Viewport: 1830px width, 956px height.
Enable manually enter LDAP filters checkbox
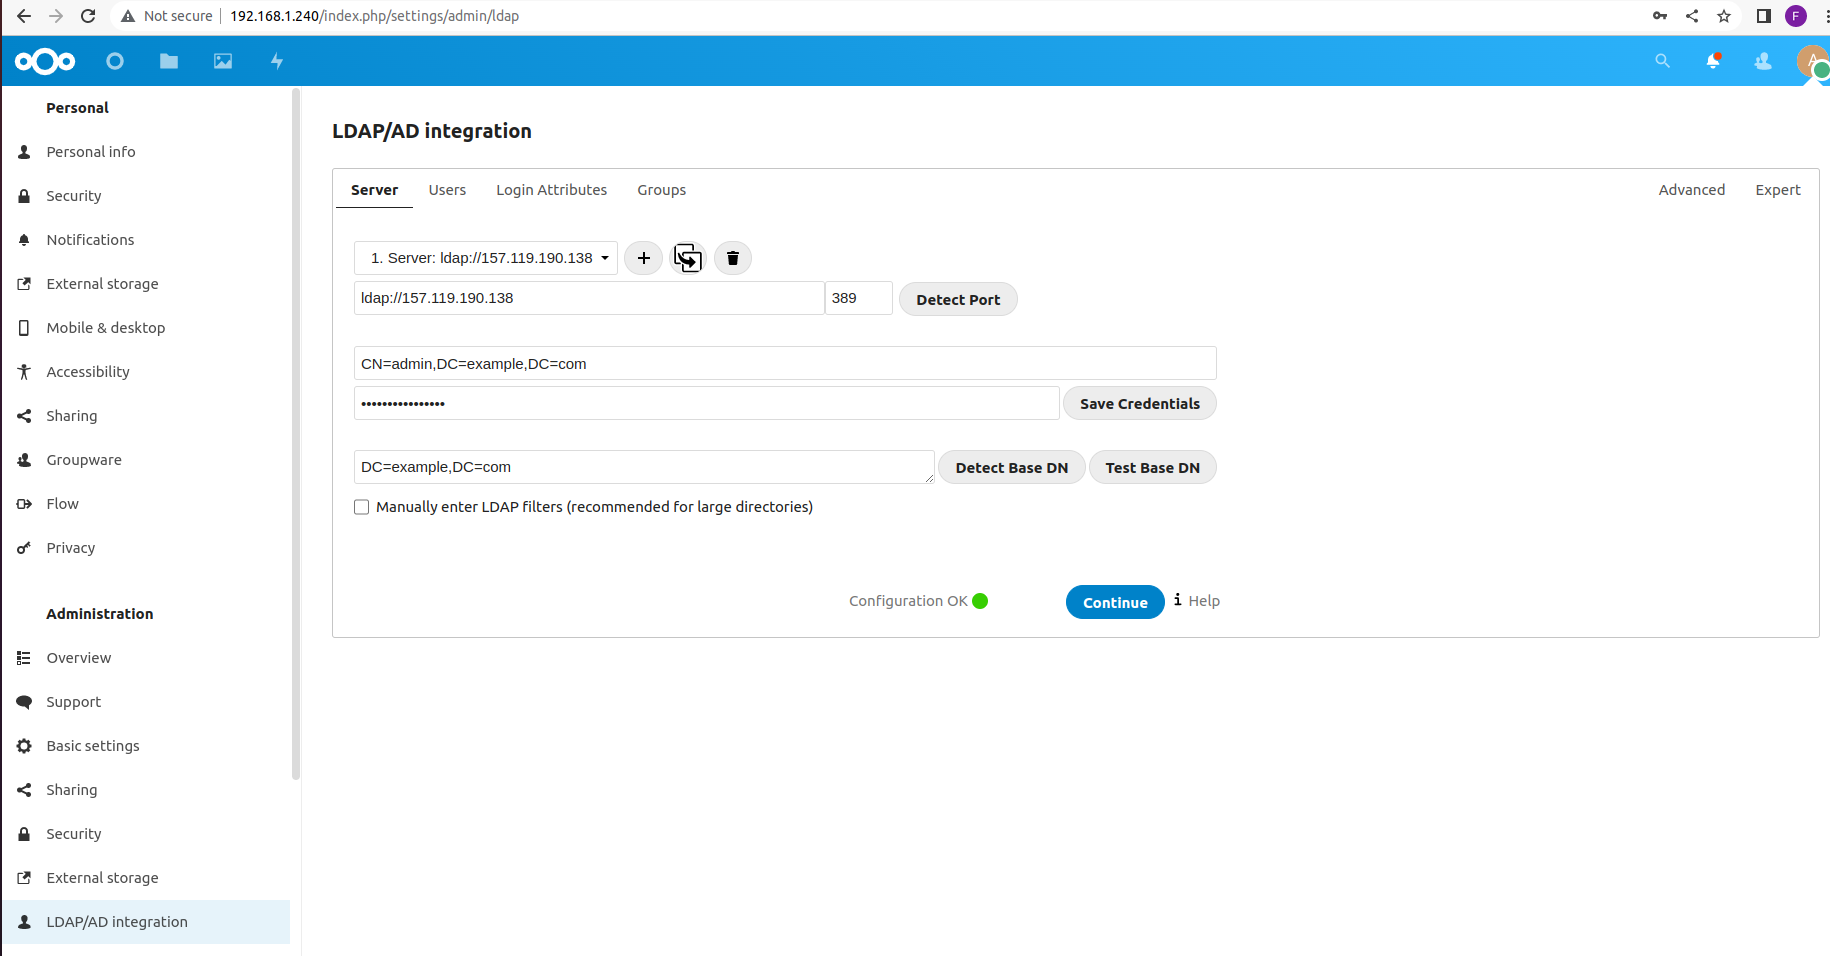362,507
